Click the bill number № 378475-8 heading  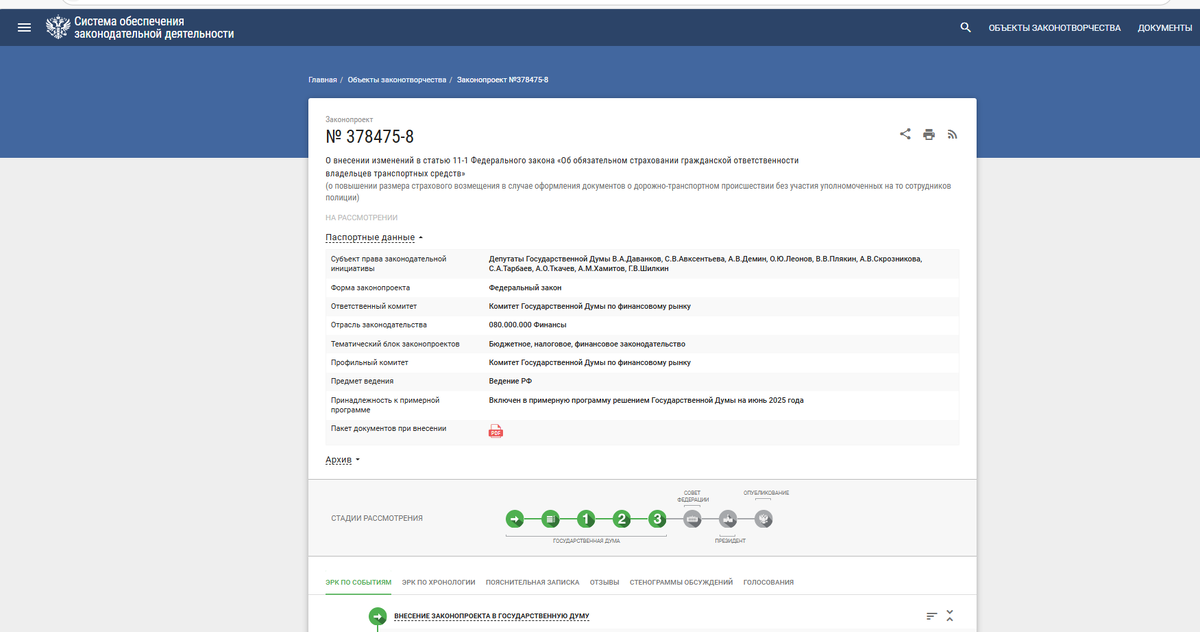tap(370, 137)
